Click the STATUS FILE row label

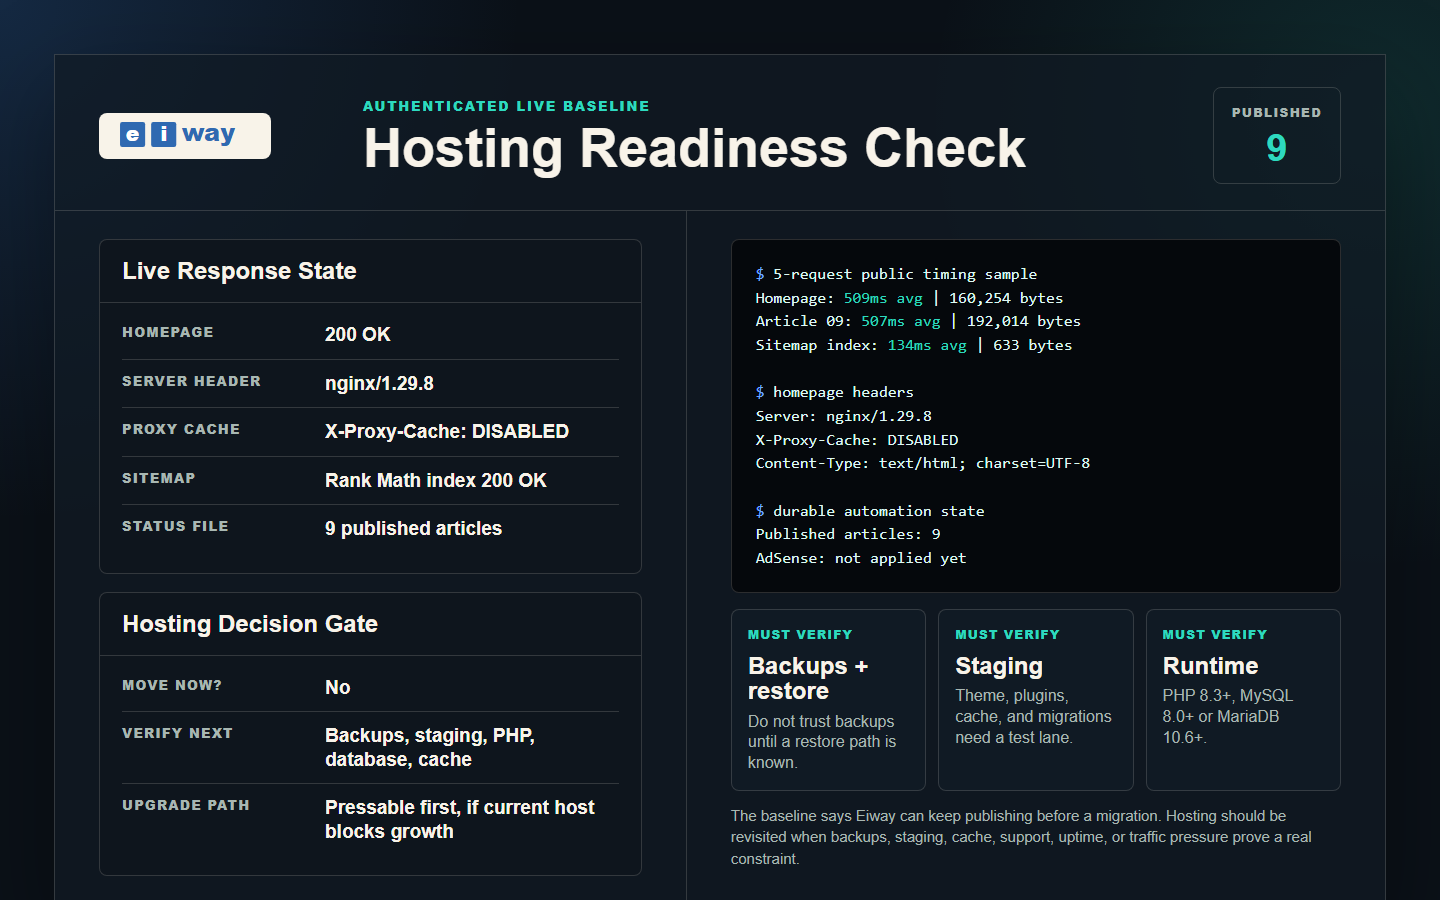[175, 526]
